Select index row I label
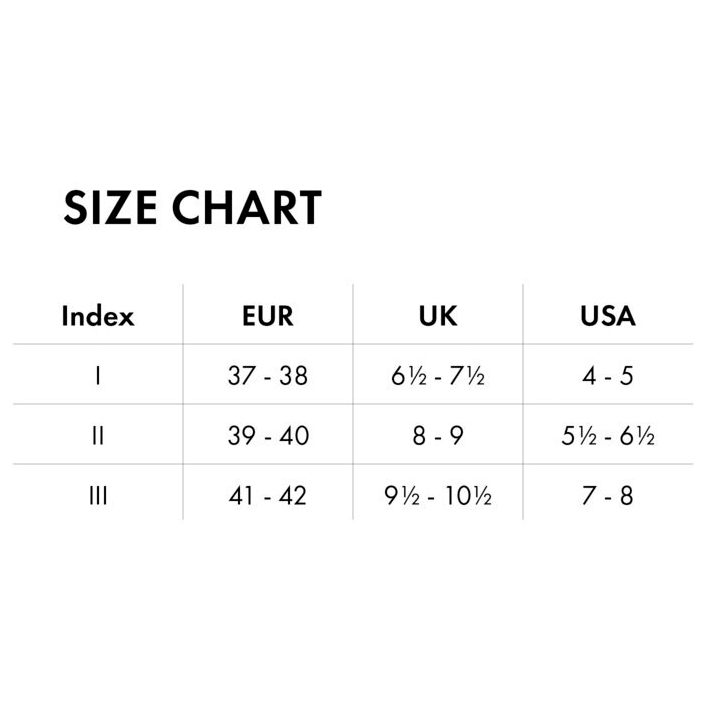Image resolution: width=708 pixels, height=708 pixels. (98, 376)
